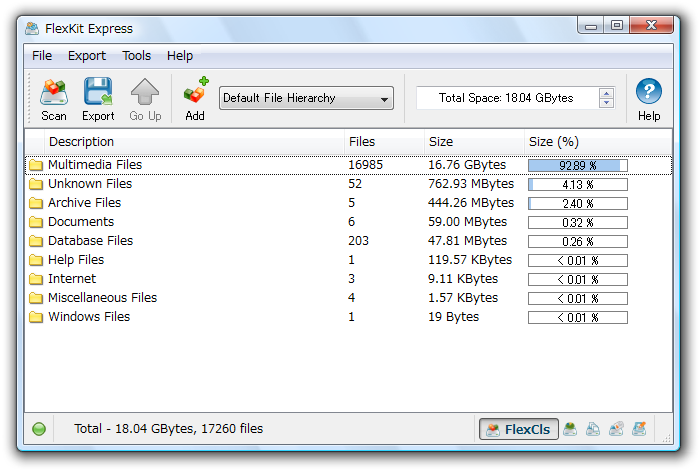The width and height of the screenshot is (700, 472).
Task: Click the green status indicator light
Action: [39, 429]
